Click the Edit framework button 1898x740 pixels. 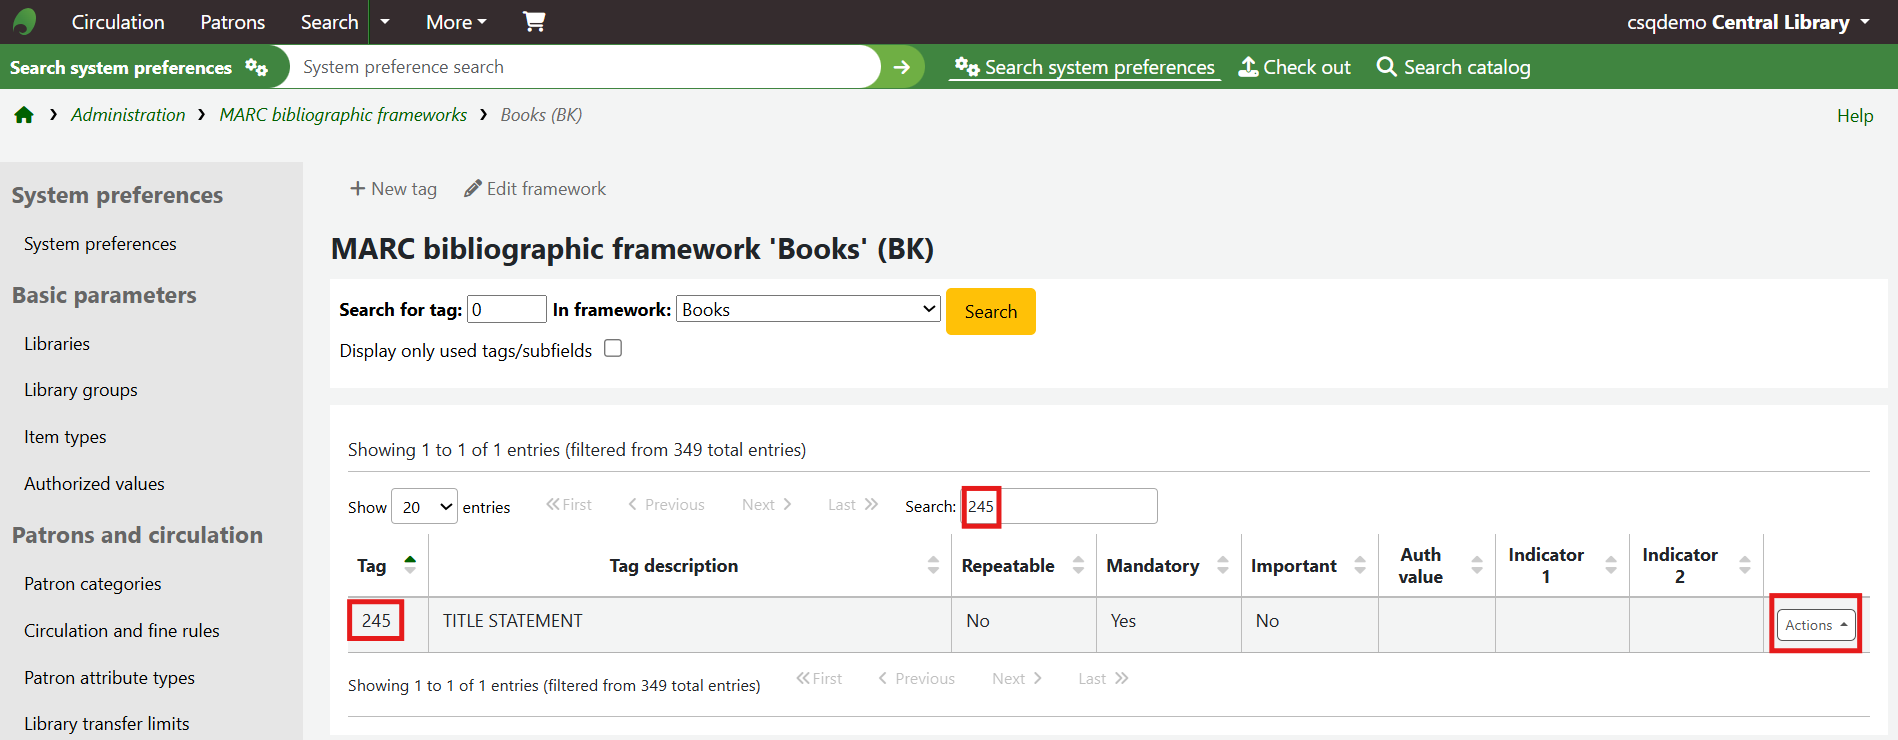[x=535, y=189]
